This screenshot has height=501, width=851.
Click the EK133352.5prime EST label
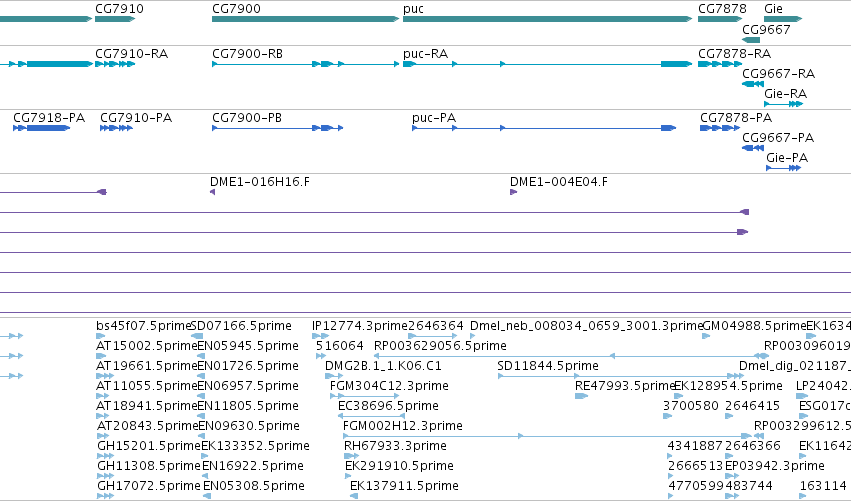pos(255,446)
